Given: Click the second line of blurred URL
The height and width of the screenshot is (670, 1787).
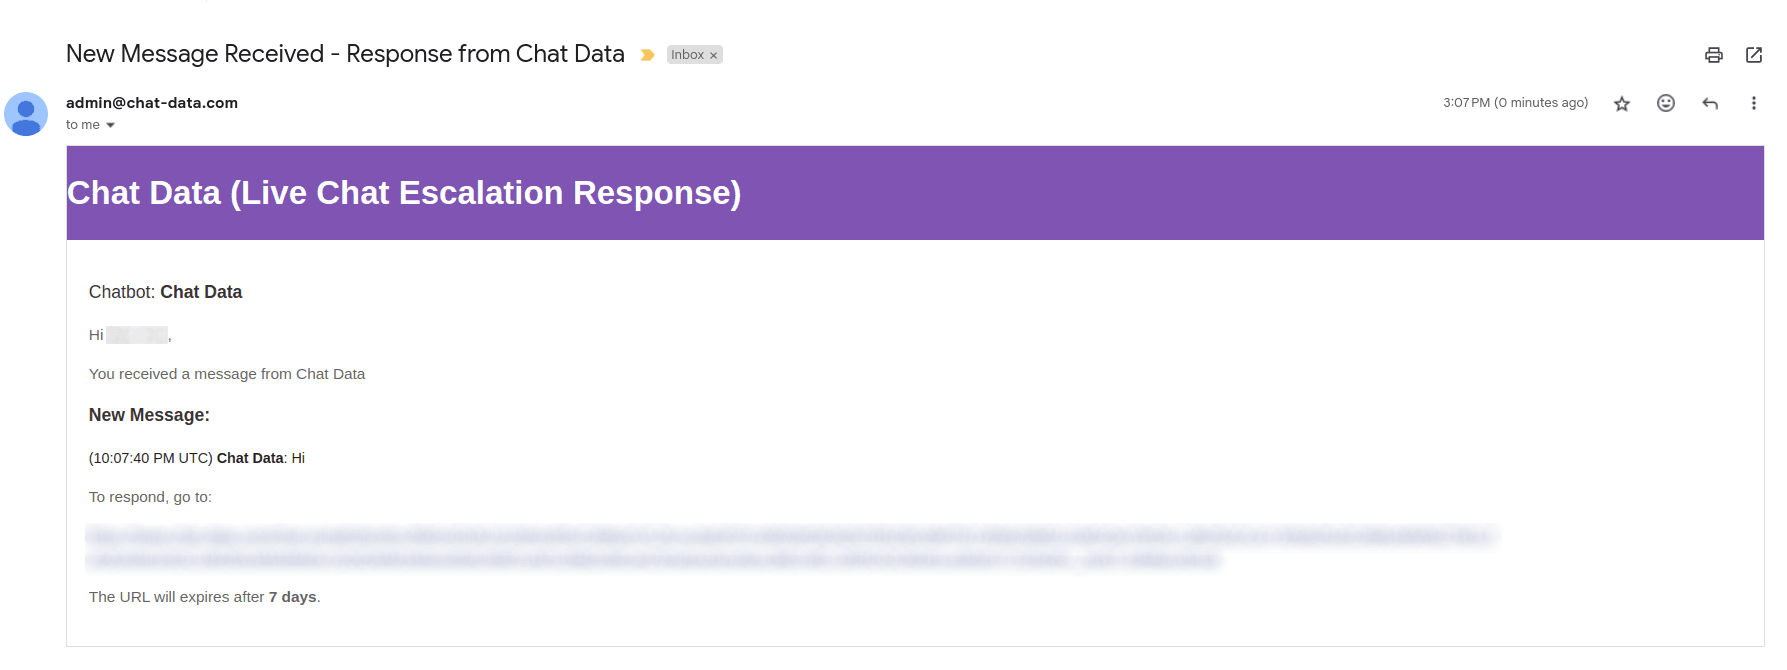Looking at the screenshot, I should (x=653, y=559).
